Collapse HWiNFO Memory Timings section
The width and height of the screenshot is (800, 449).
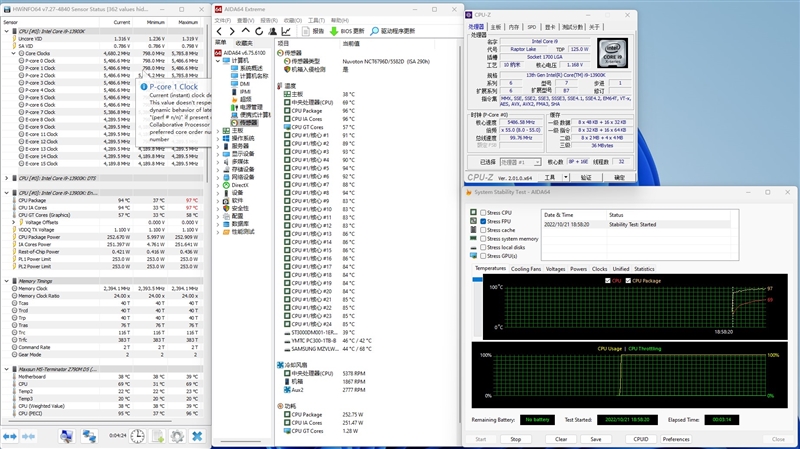click(7, 281)
